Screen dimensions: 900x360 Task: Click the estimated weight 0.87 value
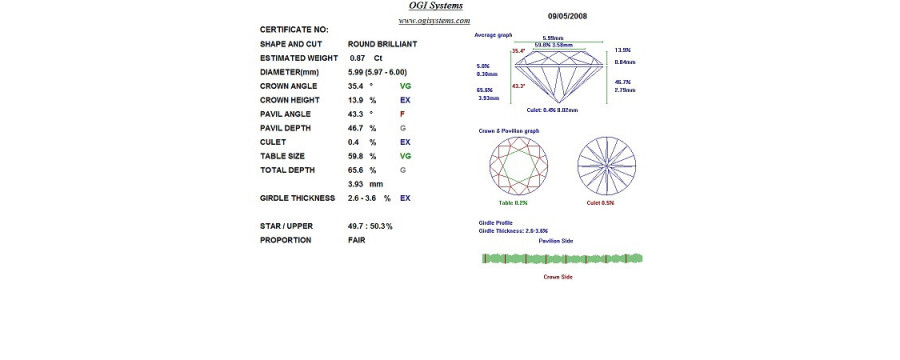[x=358, y=59]
